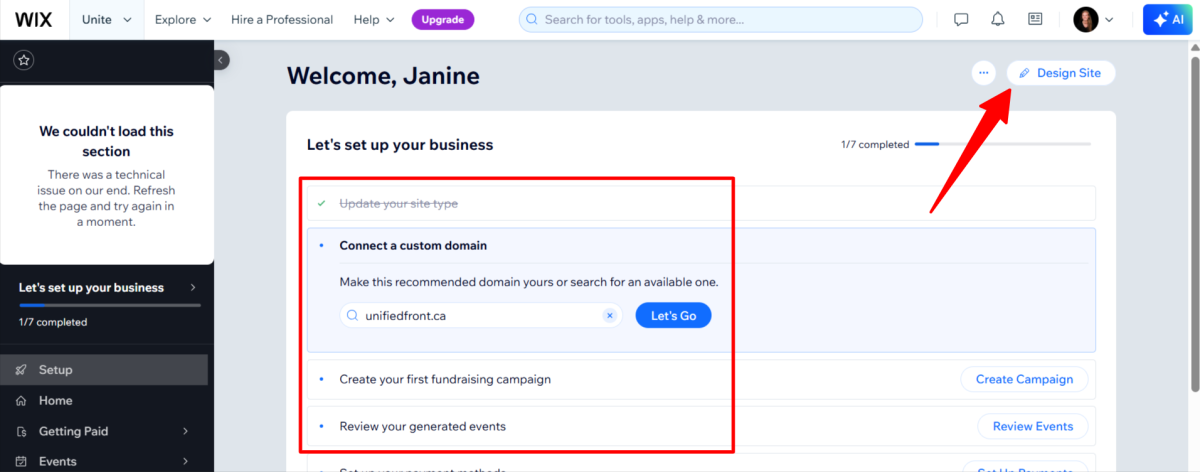Click the AI assistant button
This screenshot has width=1200, height=472.
(1170, 19)
